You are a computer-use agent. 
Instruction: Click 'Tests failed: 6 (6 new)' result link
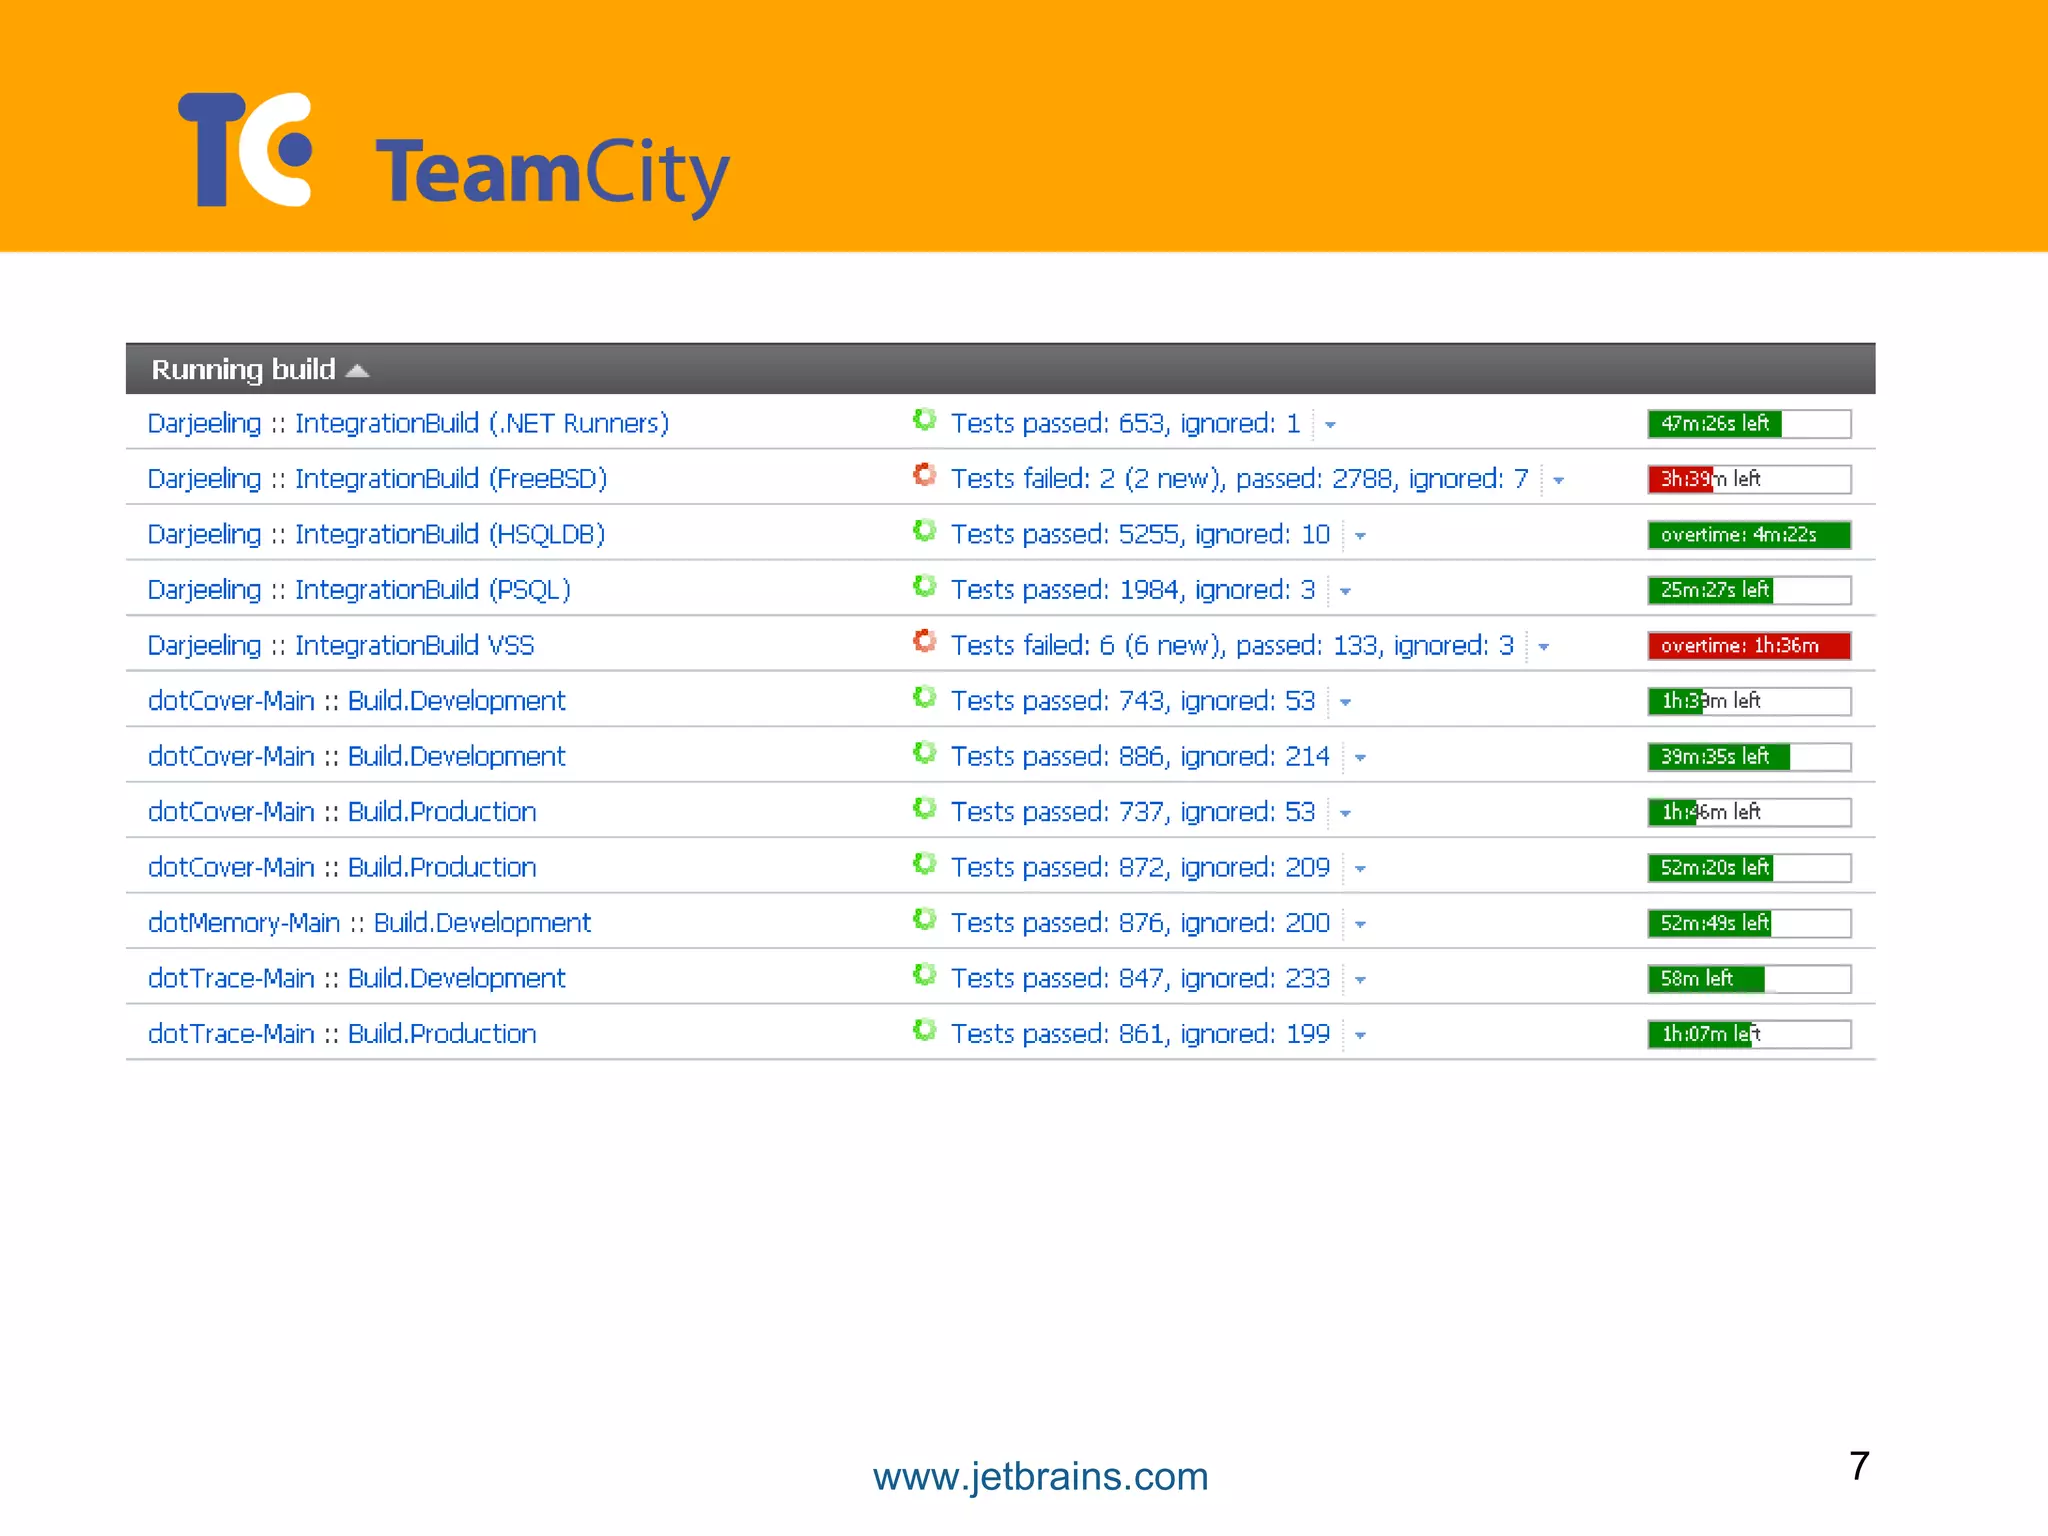pos(1087,646)
